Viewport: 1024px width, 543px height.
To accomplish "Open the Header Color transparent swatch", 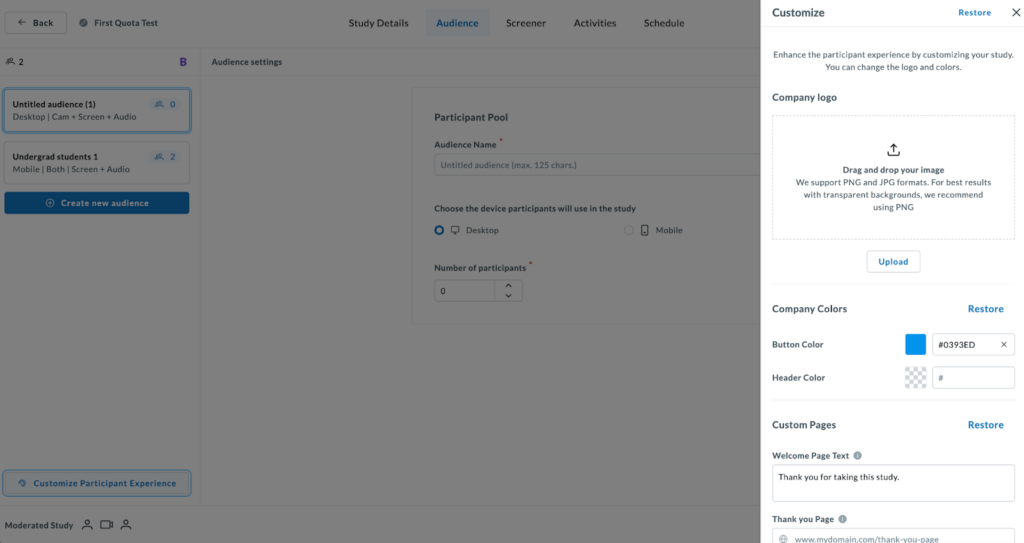I will click(x=915, y=378).
